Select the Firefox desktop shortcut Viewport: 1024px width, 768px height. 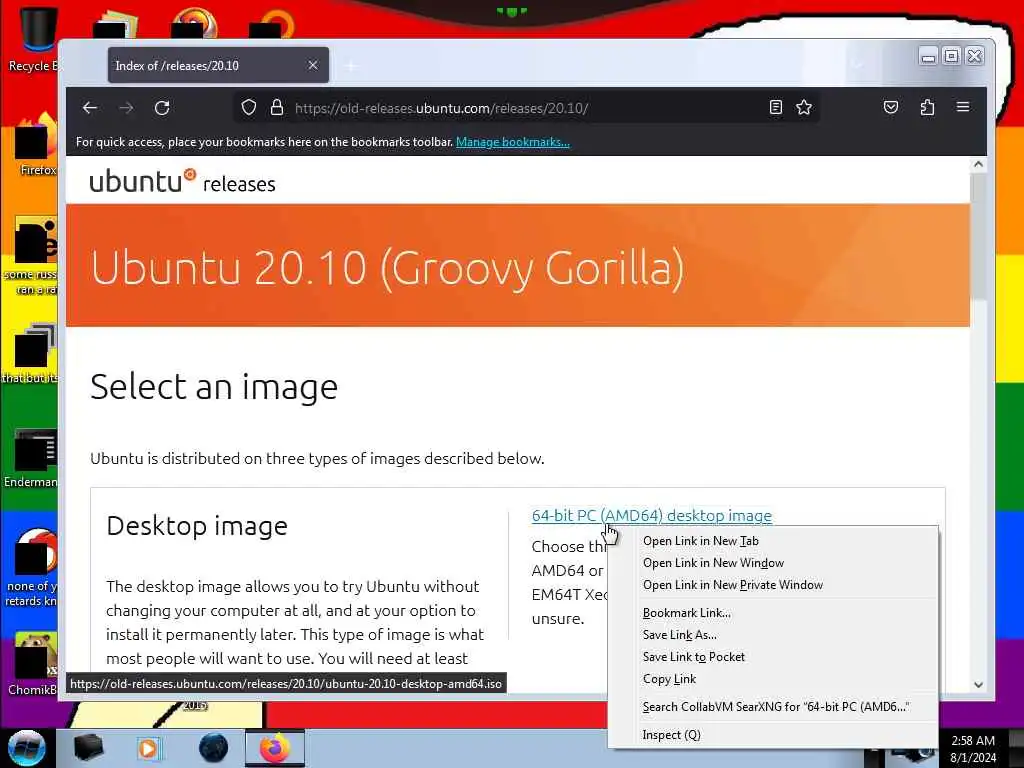tap(36, 145)
